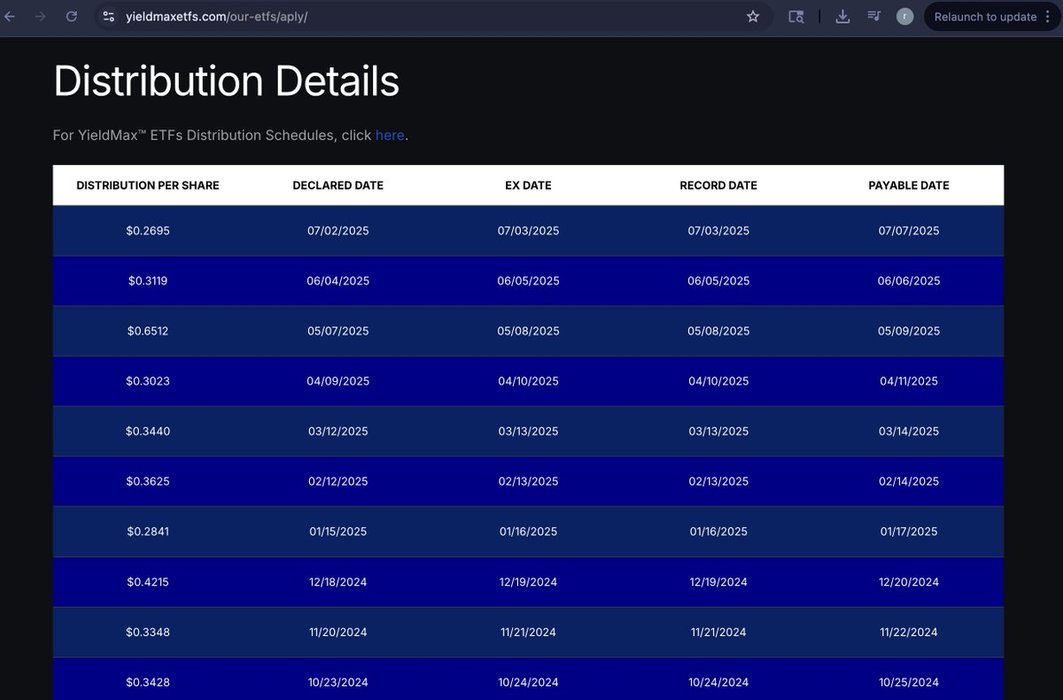Click the browser back arrow

(10, 16)
